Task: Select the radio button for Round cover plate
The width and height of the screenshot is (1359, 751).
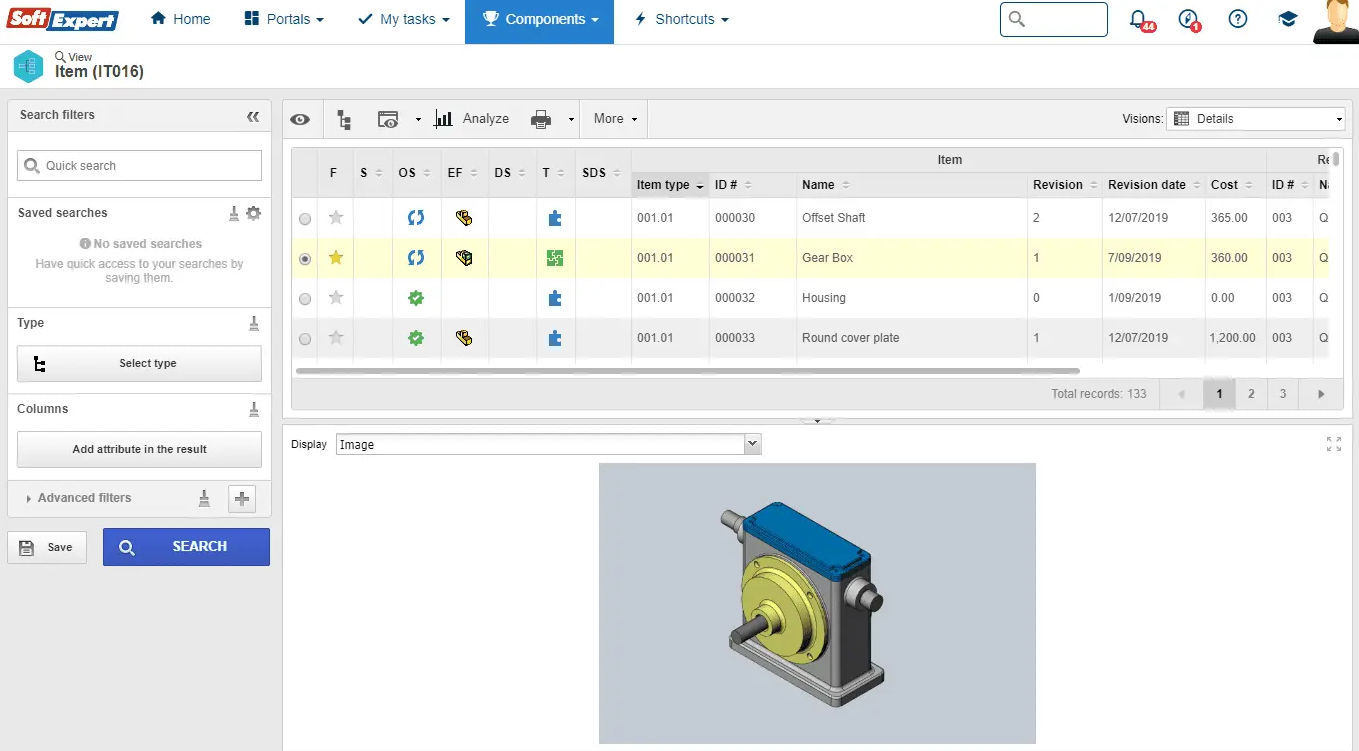Action: 304,337
